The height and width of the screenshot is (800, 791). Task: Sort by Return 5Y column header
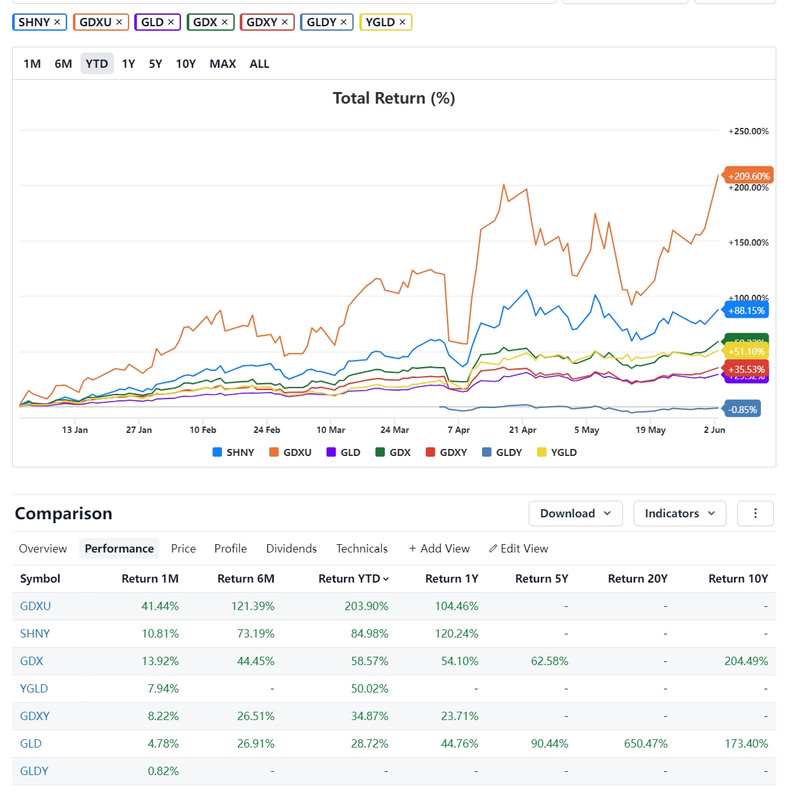[541, 579]
